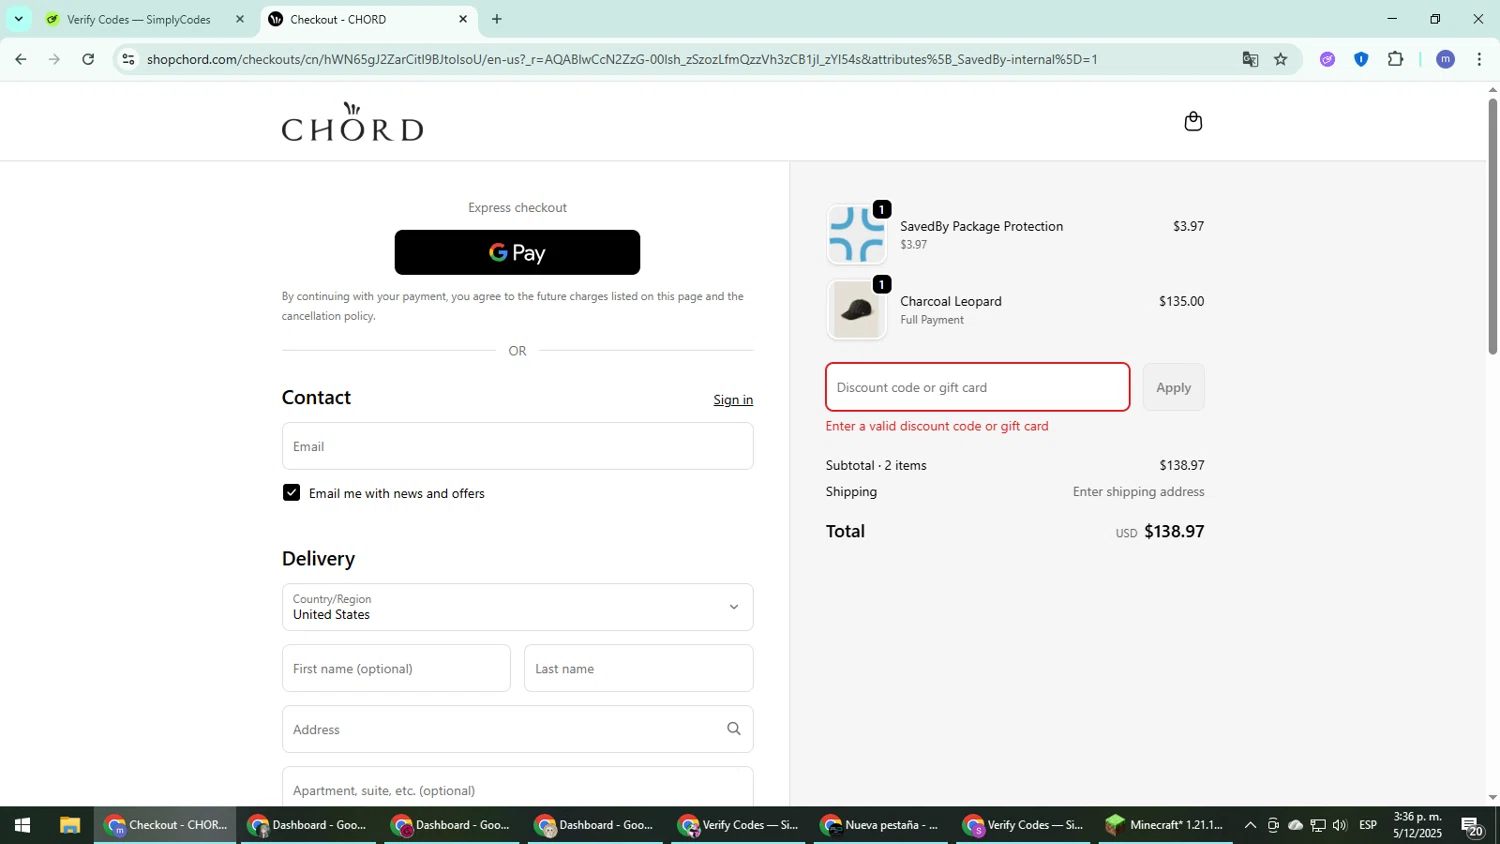Viewport: 1500px width, 844px height.
Task: Close the Checkout - CHORD tab
Action: pyautogui.click(x=462, y=19)
